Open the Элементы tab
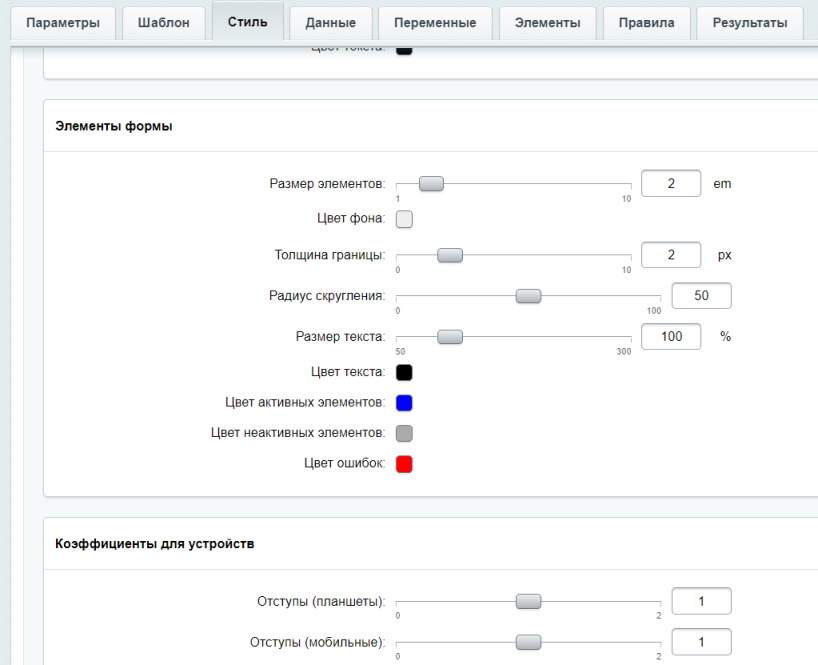The height and width of the screenshot is (665, 818). tap(547, 24)
